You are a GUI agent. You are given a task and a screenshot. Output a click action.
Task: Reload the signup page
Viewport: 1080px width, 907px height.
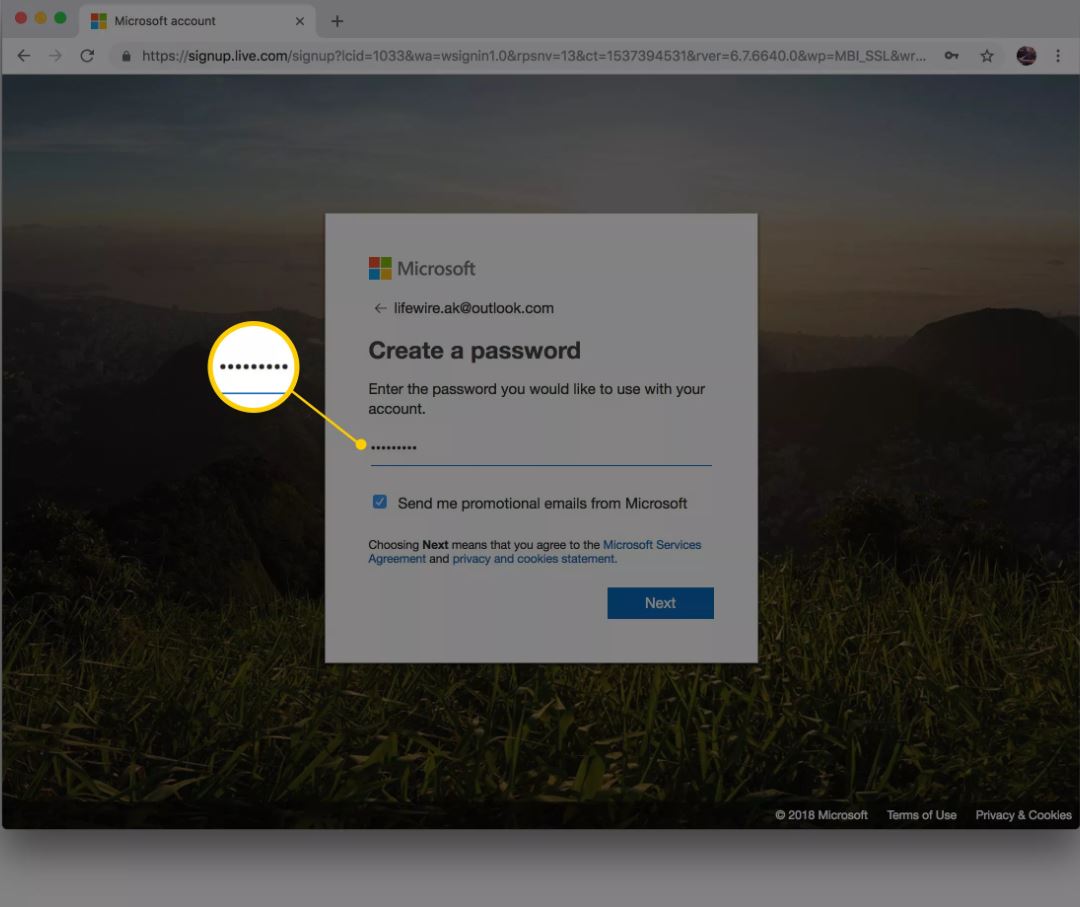(87, 56)
